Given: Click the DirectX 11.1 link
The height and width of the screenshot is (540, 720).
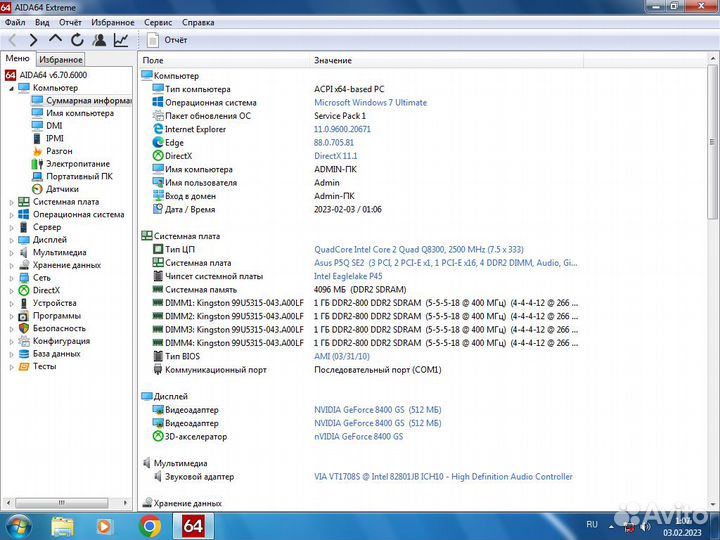Looking at the screenshot, I should coord(336,156).
